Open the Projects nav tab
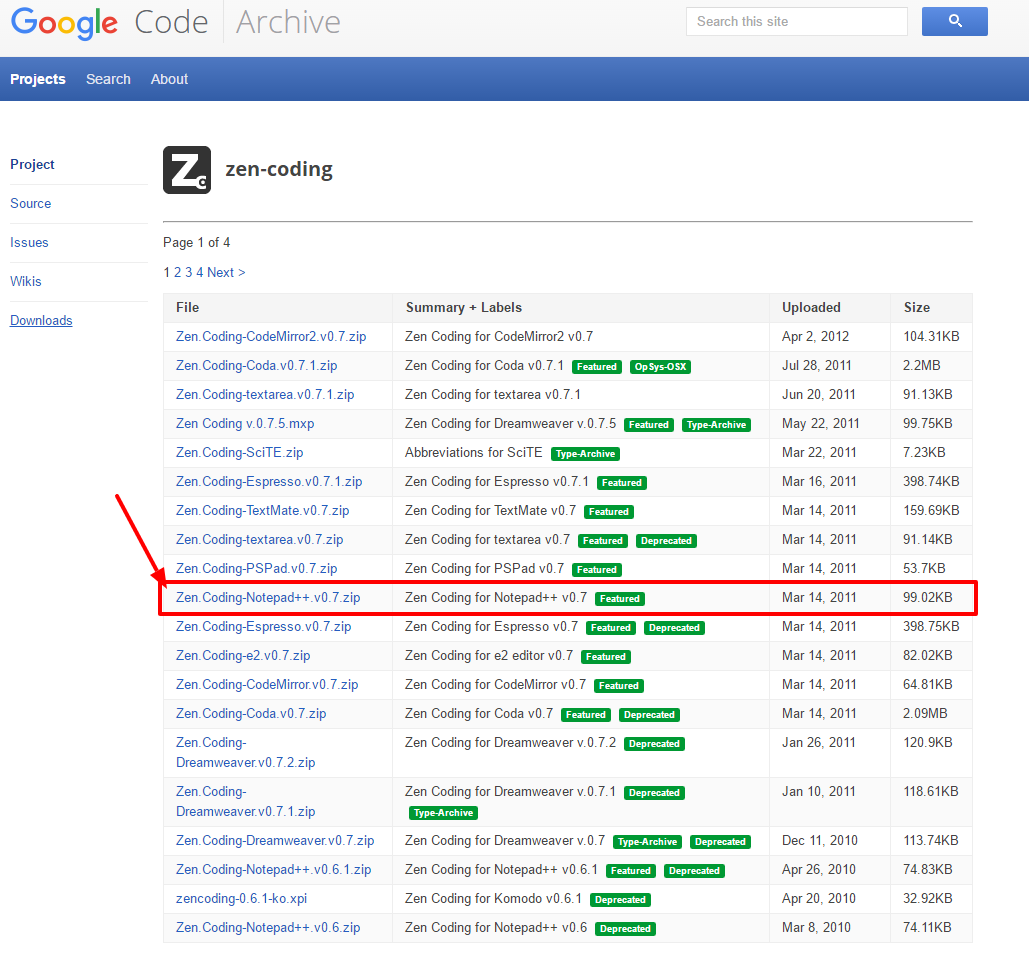 (x=38, y=79)
